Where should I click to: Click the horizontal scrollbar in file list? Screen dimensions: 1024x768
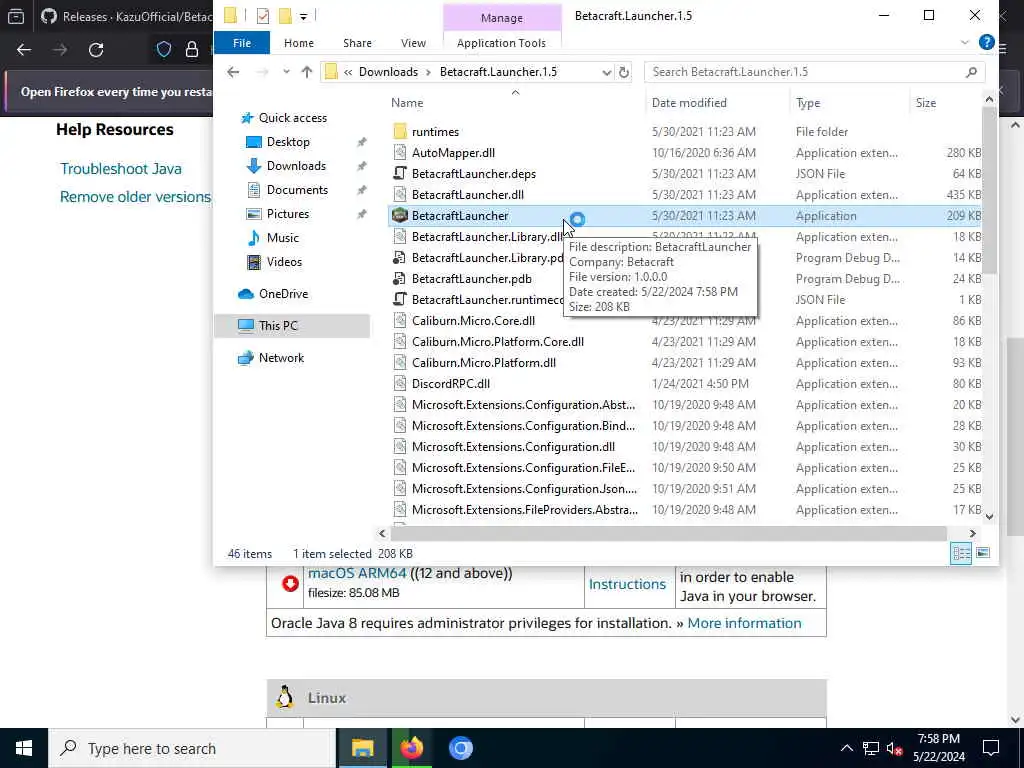667,533
